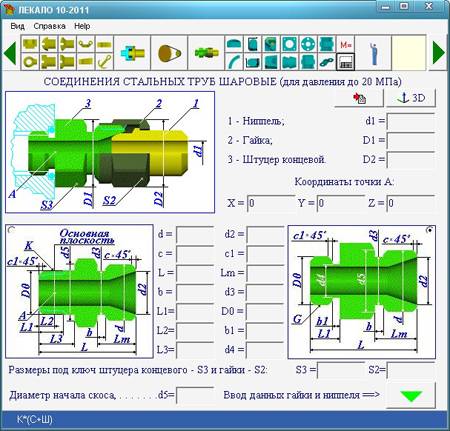Click the assembly diagram with parts 1, 2, 3
Screen dimensions: 450x431
pos(110,152)
